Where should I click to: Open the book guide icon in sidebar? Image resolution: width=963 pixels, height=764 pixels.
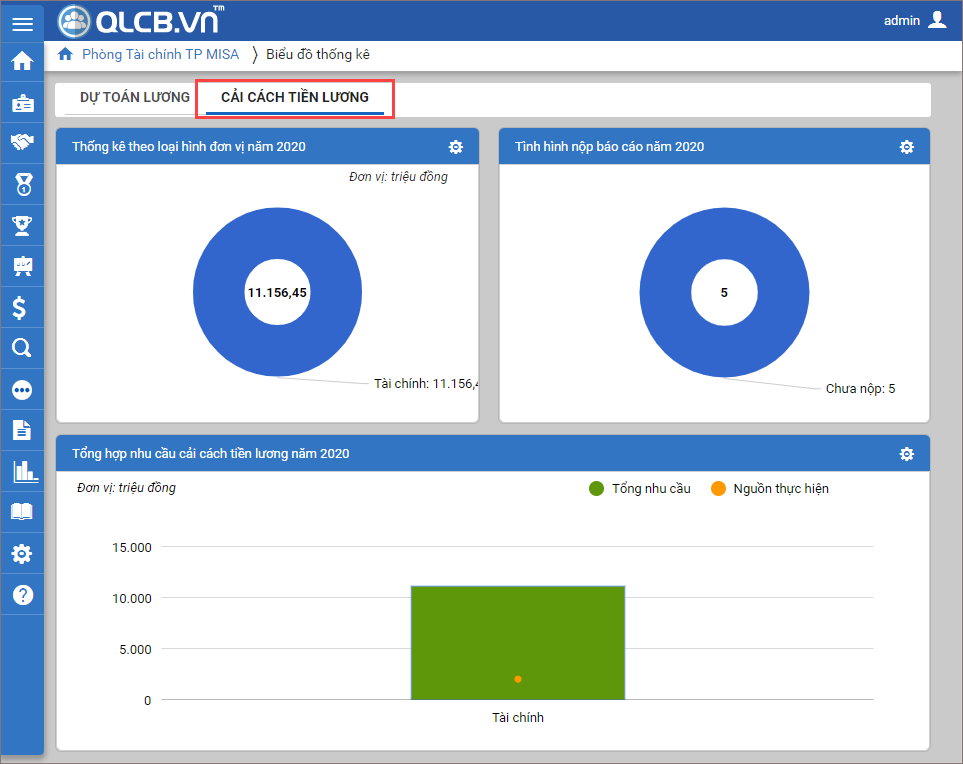[22, 512]
